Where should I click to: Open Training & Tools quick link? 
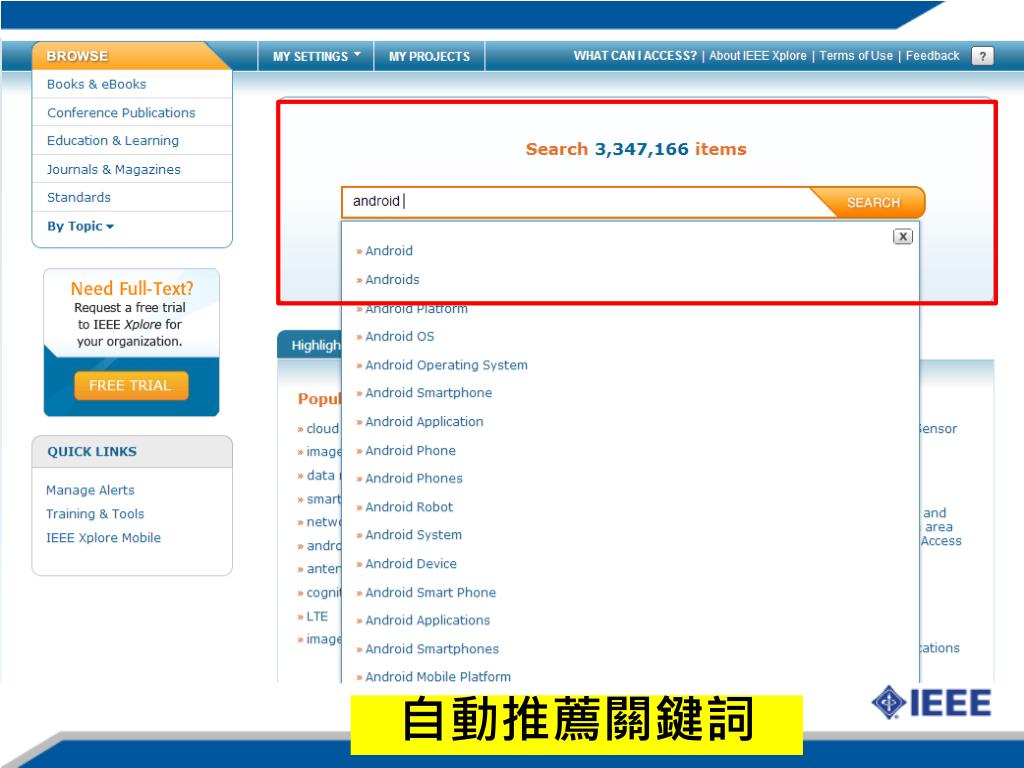(95, 514)
